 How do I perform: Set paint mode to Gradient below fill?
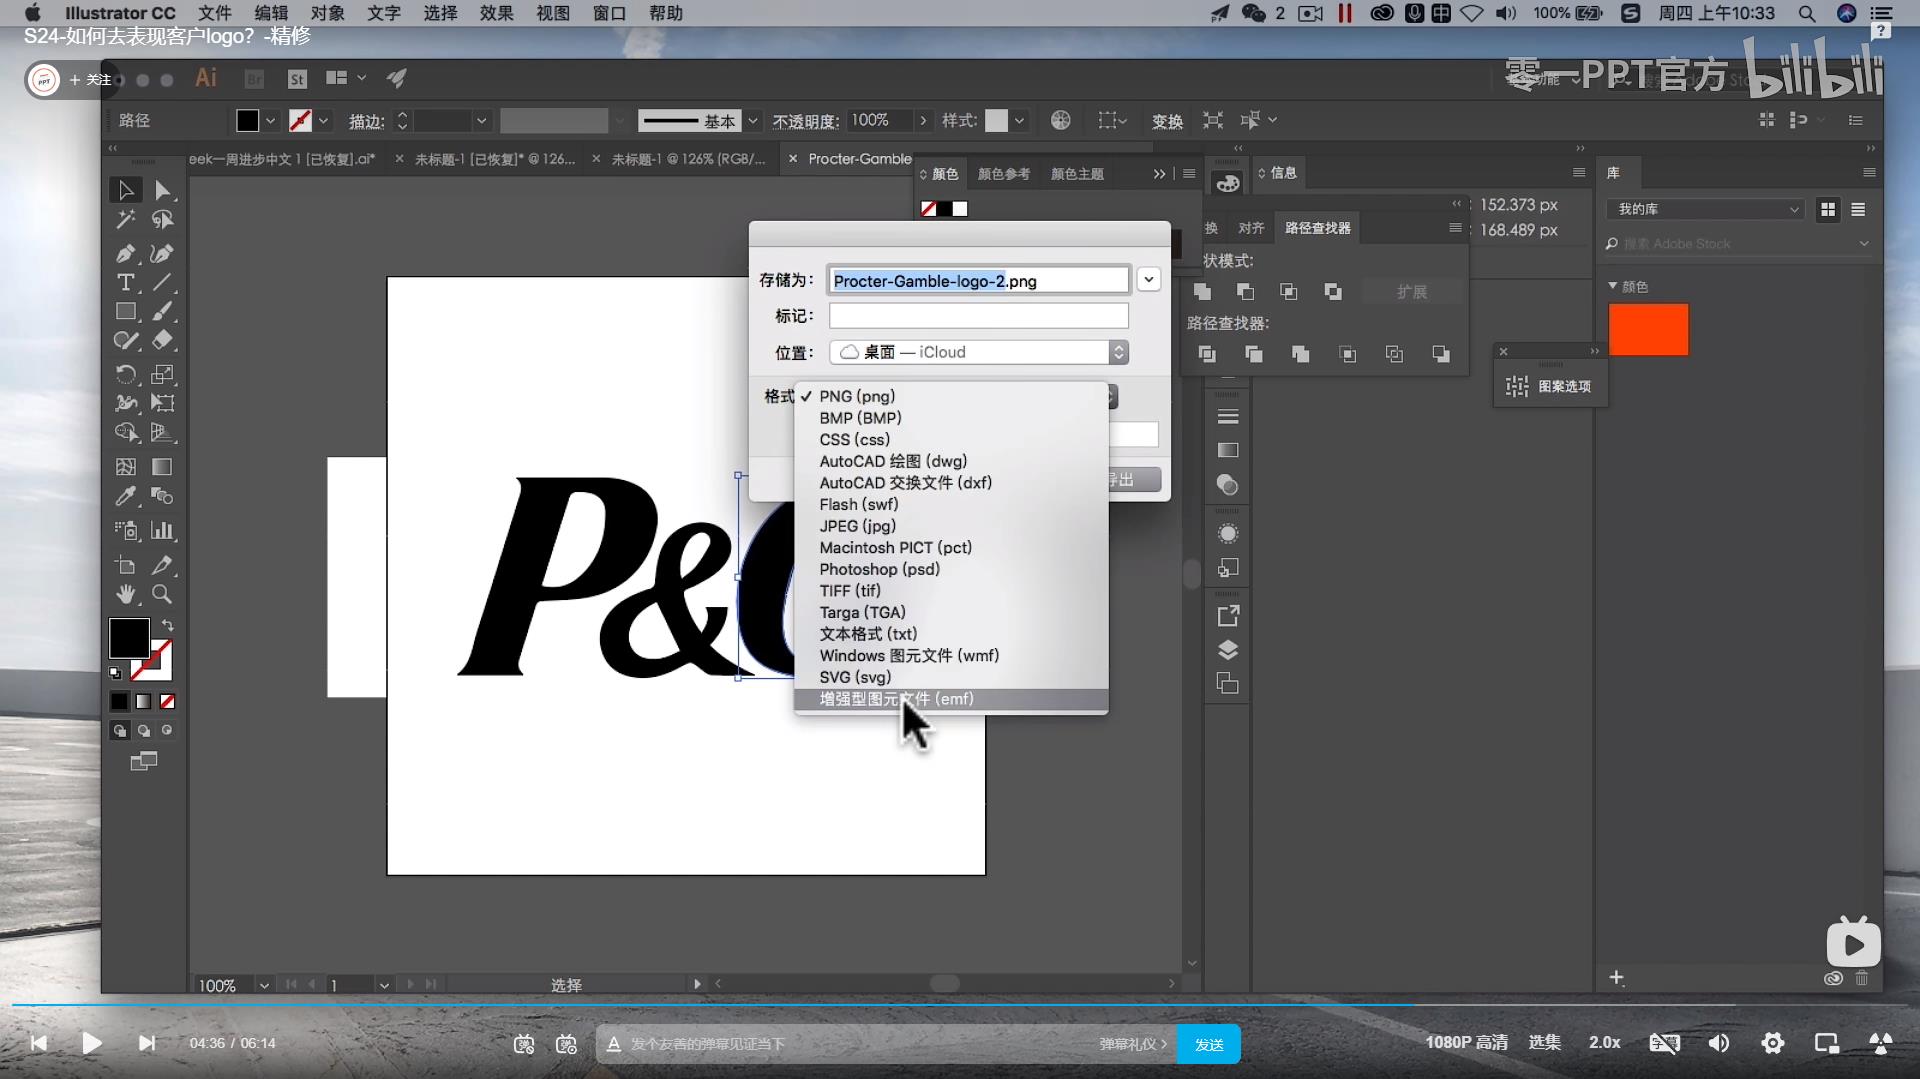(x=143, y=702)
